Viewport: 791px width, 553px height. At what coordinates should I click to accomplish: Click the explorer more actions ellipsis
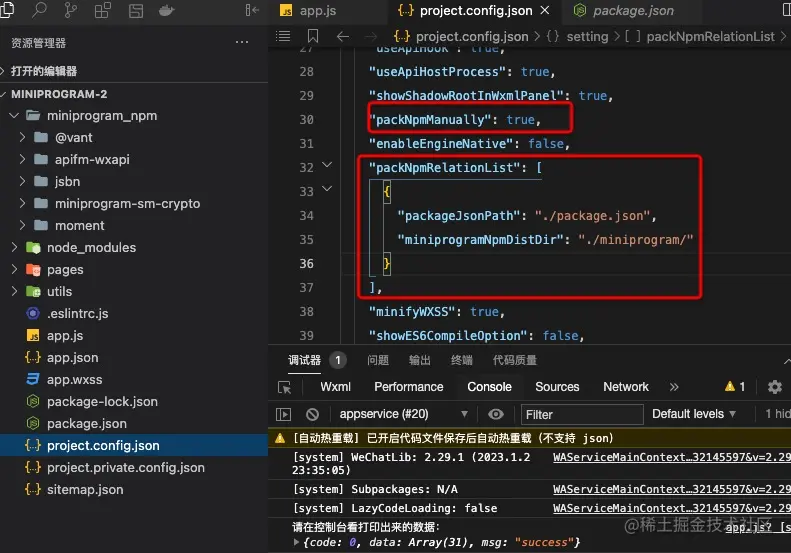(x=242, y=42)
